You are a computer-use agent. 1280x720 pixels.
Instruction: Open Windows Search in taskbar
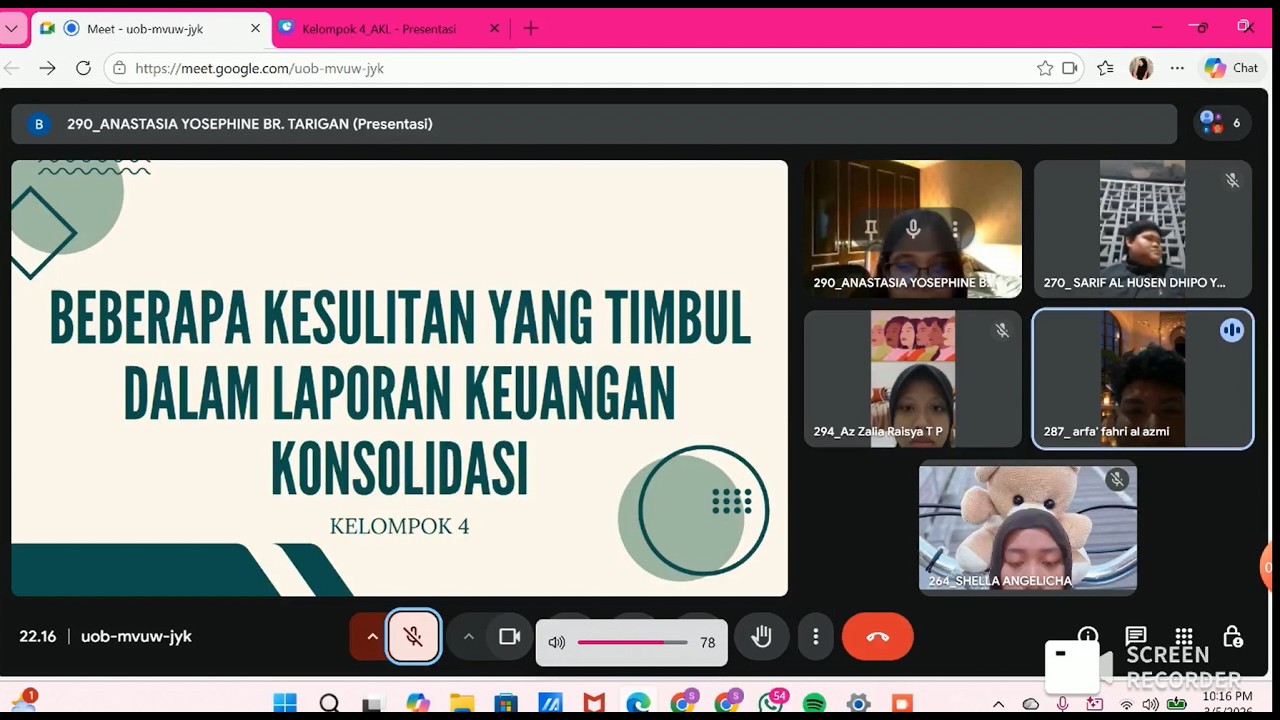pos(329,703)
